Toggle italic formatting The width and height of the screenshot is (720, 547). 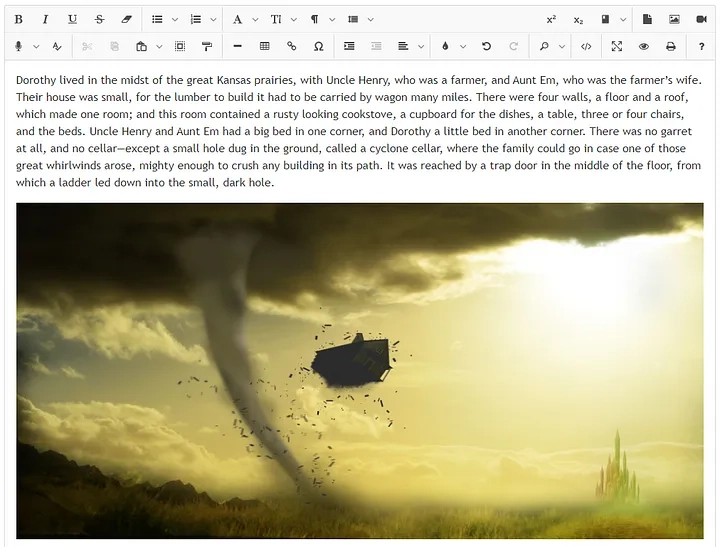pyautogui.click(x=45, y=19)
